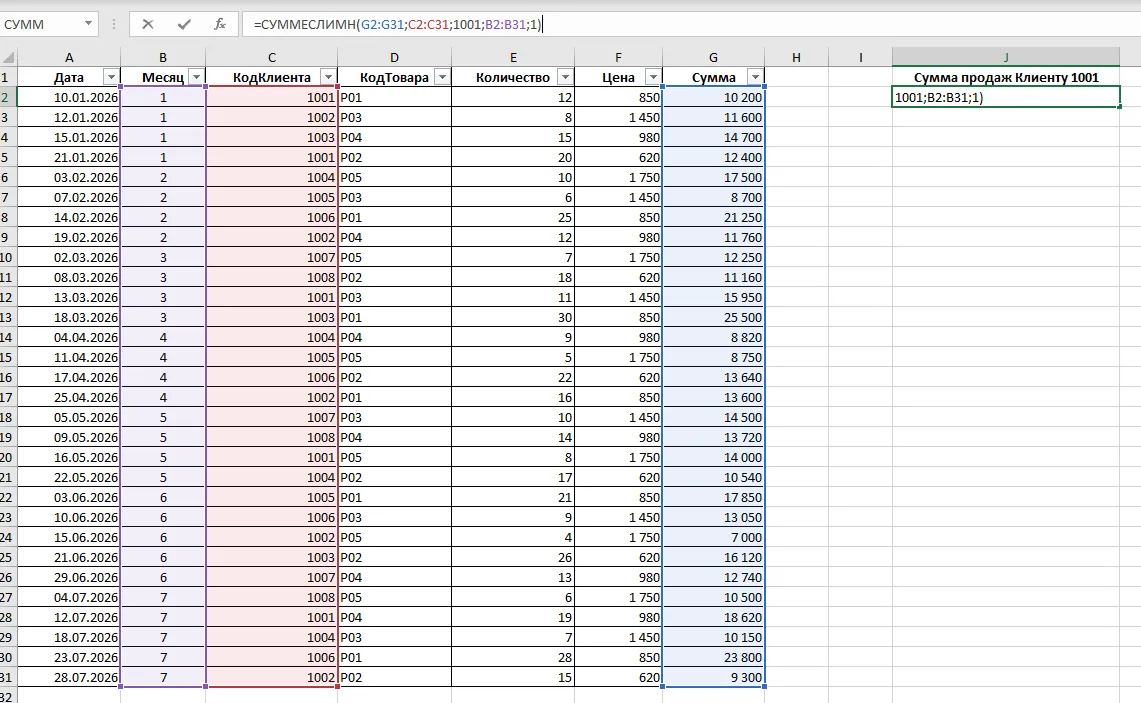Click Дата header cell text
Viewport: 1141px width, 703px height.
68,77
